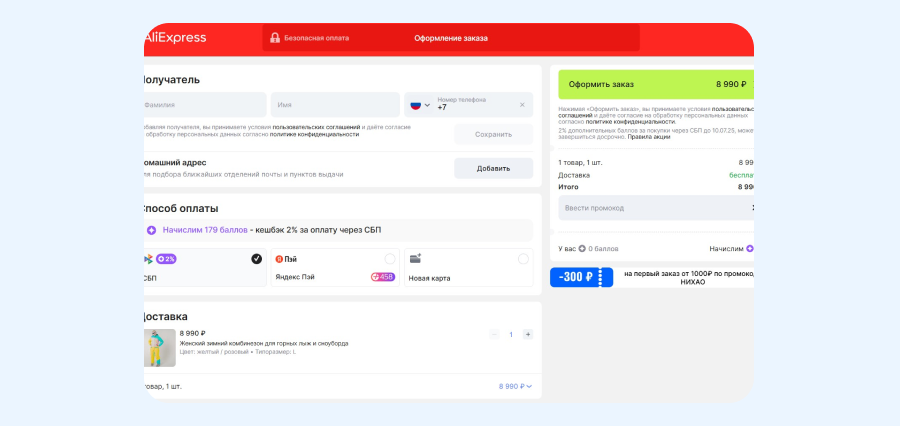Click the Сохранить button

click(494, 134)
